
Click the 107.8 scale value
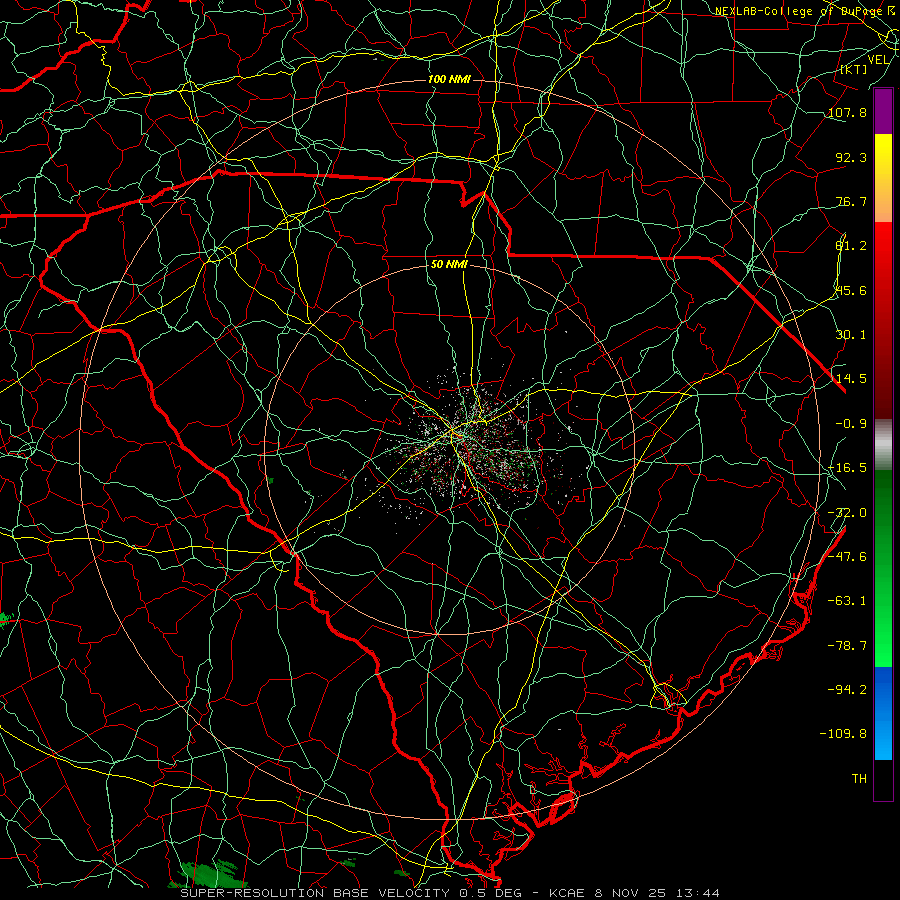[847, 112]
